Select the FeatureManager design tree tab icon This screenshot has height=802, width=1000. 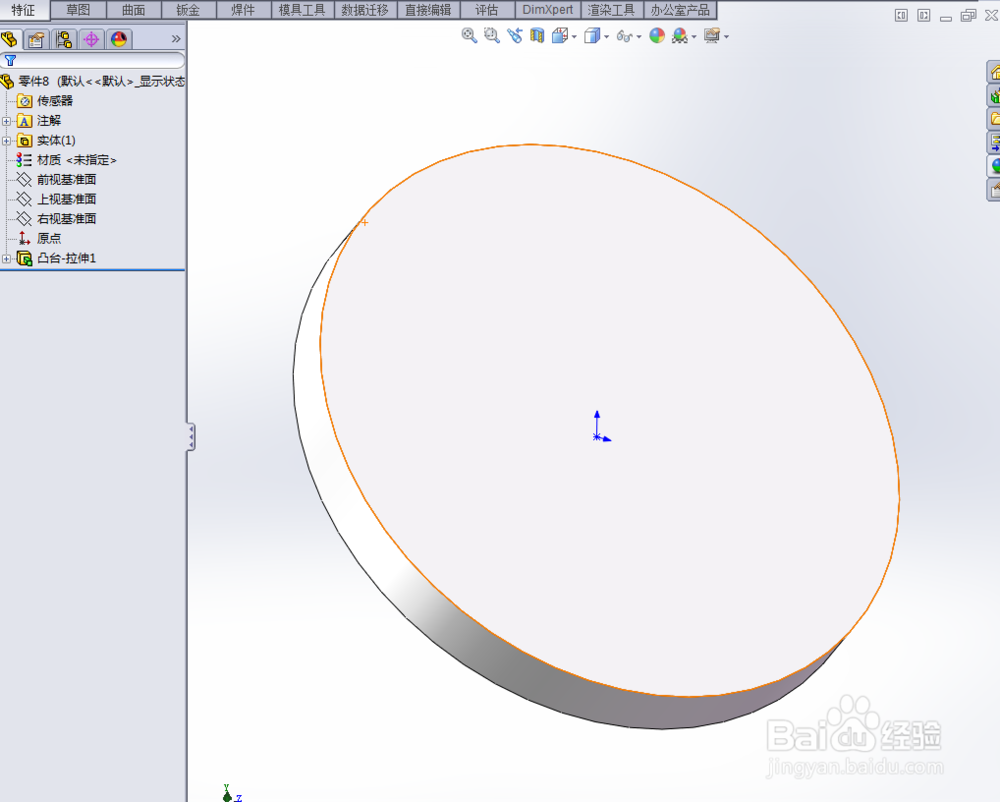[10, 40]
